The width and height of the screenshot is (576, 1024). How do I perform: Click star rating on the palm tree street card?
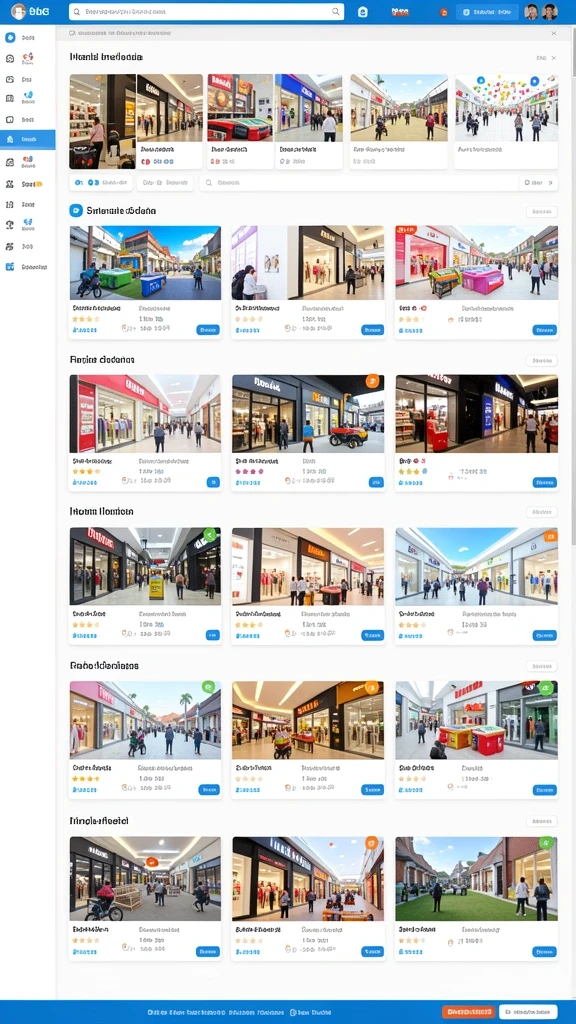[86, 779]
